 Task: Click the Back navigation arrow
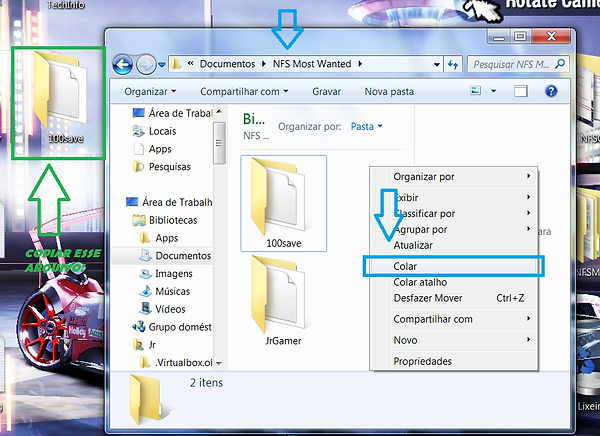click(122, 64)
